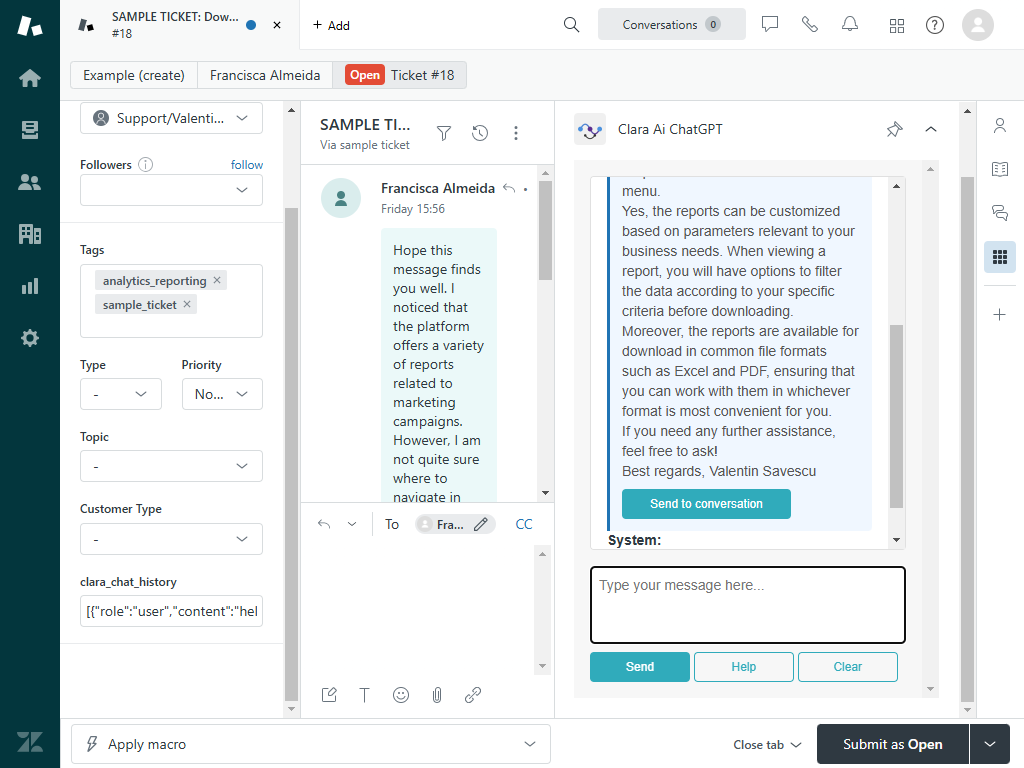Image resolution: width=1024 pixels, height=768 pixels.
Task: Click the follow link beside Followers
Action: click(247, 165)
